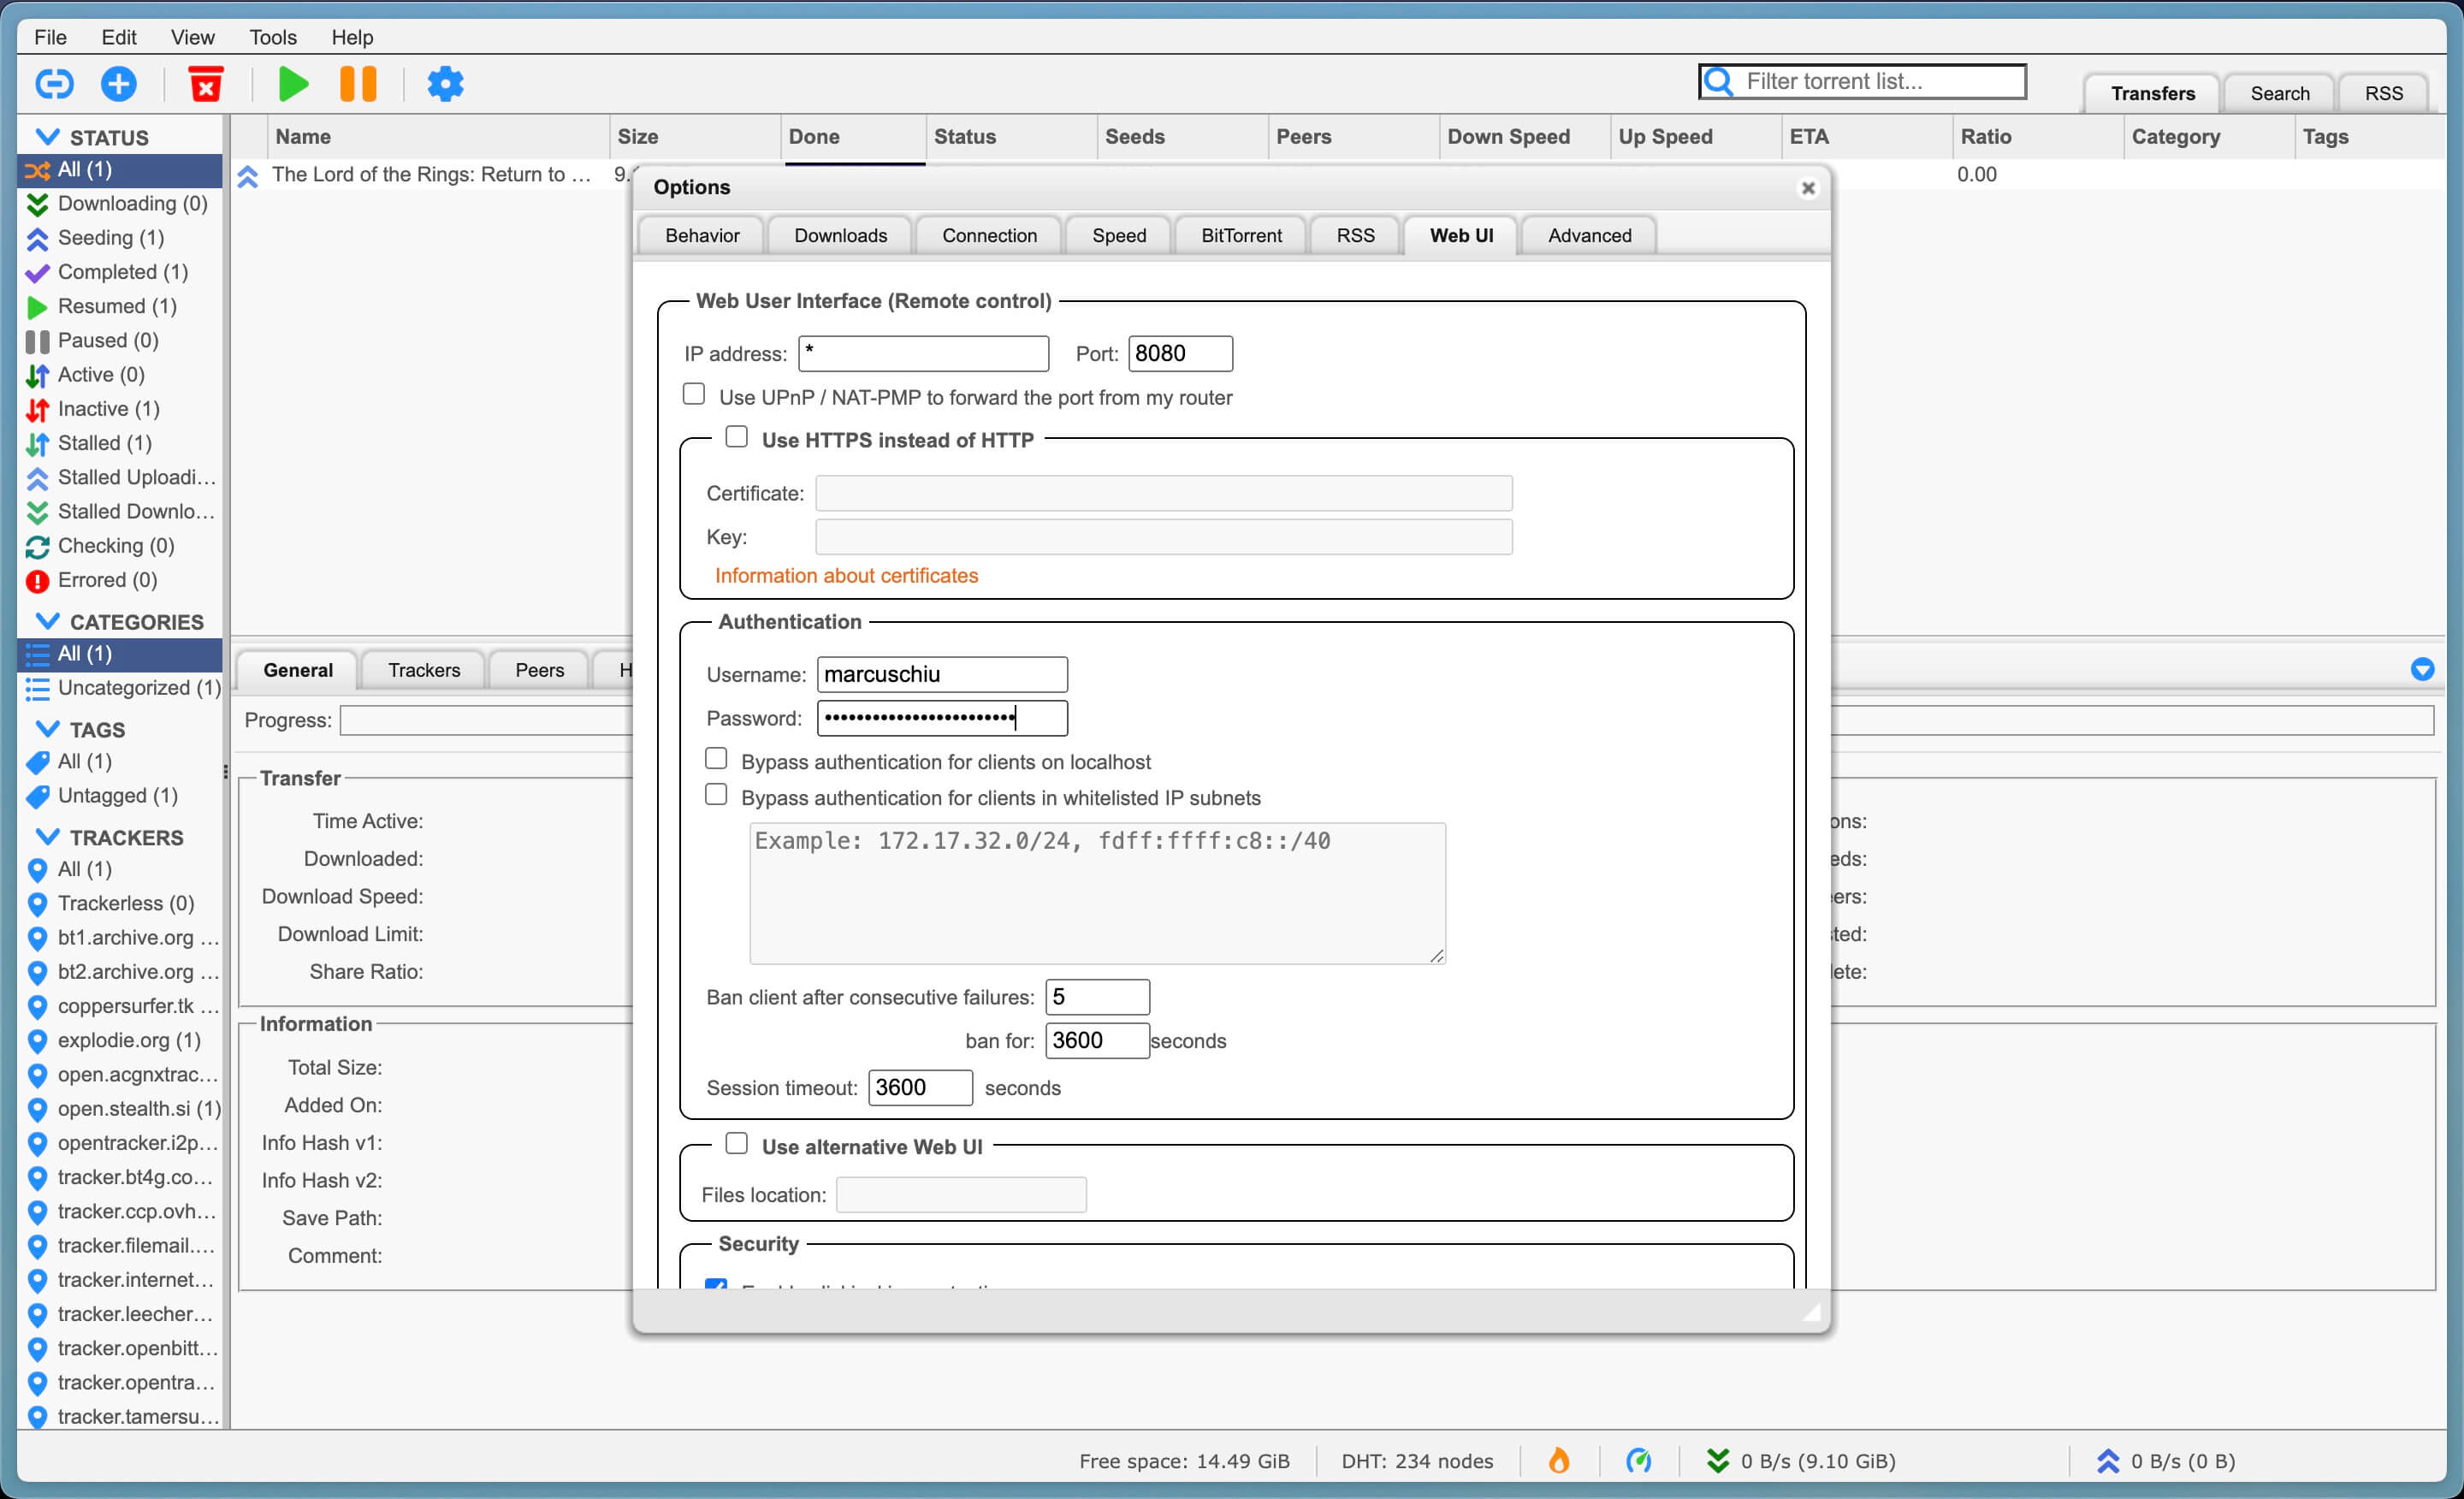Image resolution: width=2464 pixels, height=1499 pixels.
Task: Open Options via the blue gear icon
Action: [445, 84]
